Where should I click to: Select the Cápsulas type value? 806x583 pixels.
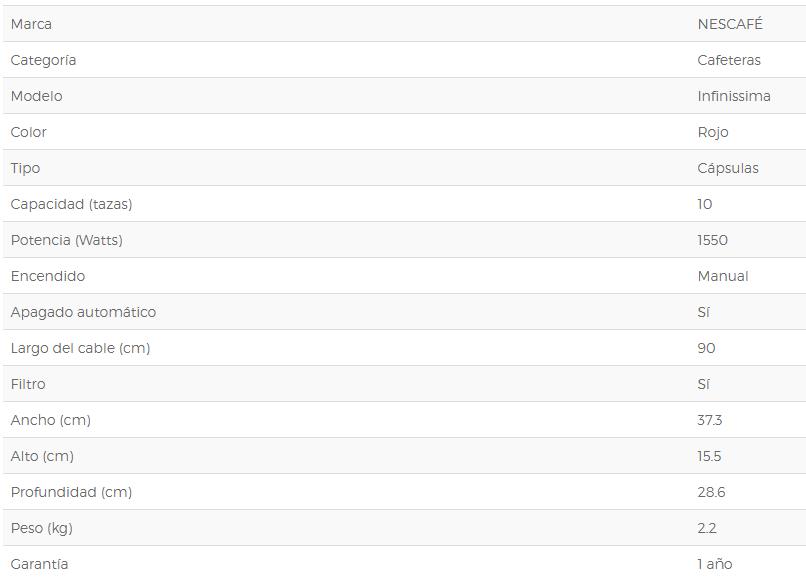(728, 168)
